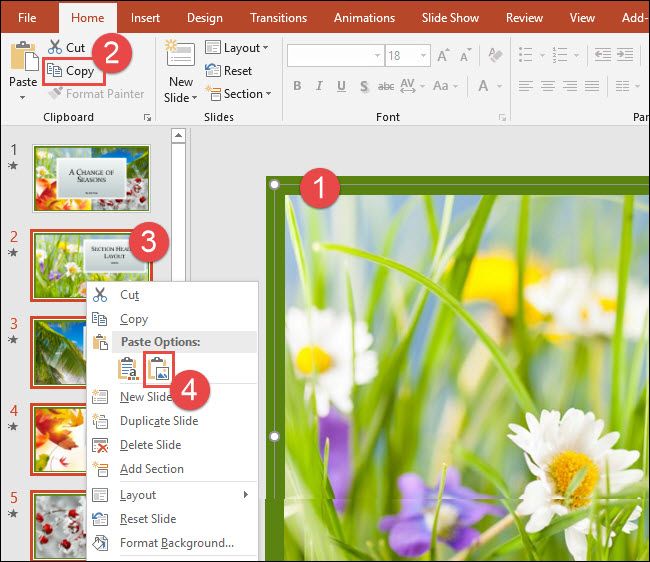
Task: Toggle Italic formatting
Action: click(319, 86)
